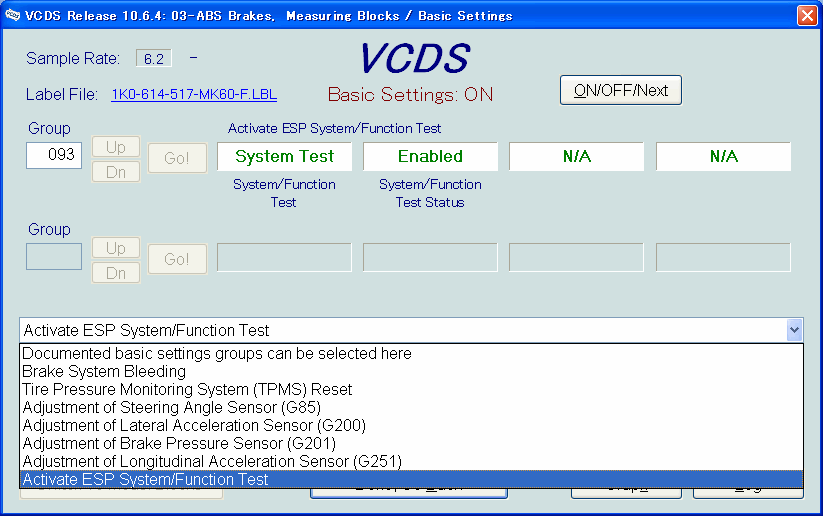Click the Basic Settings: ON status text
This screenshot has height=516, width=823.
(410, 94)
